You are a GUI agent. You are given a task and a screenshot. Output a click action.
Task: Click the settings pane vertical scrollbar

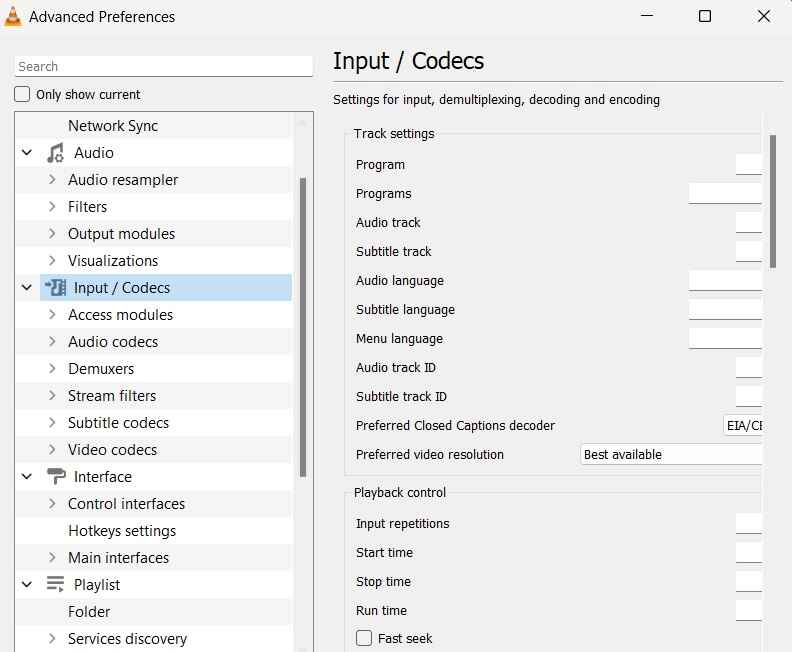point(772,201)
